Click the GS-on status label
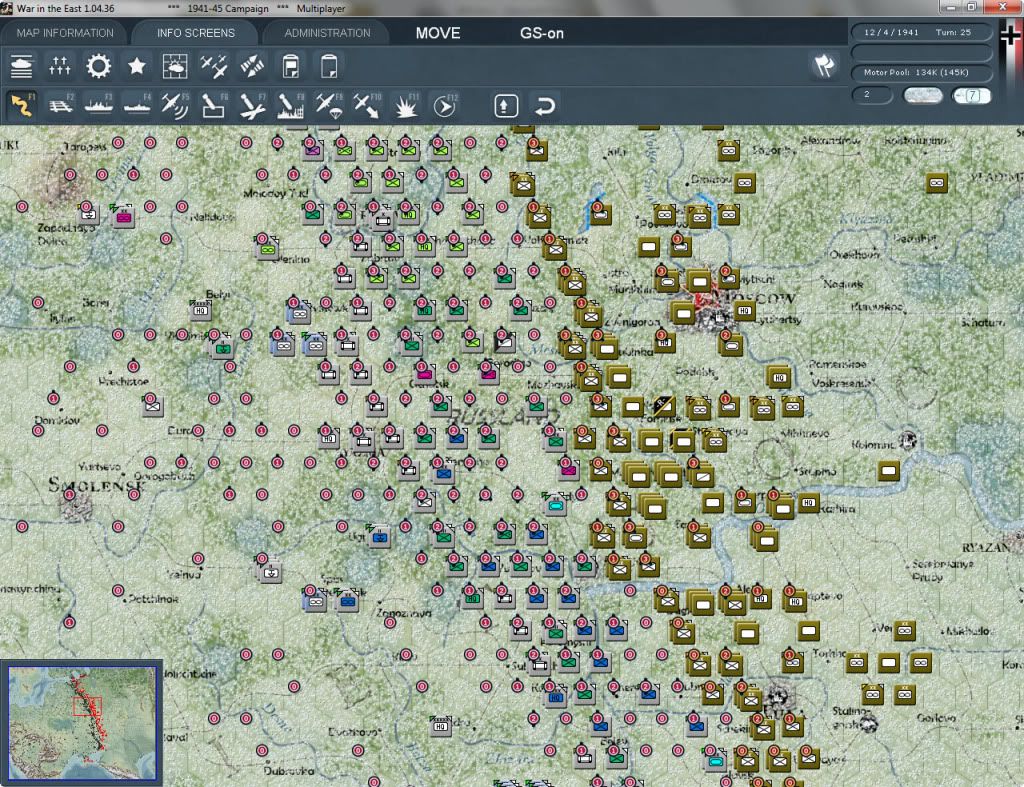 tap(541, 33)
